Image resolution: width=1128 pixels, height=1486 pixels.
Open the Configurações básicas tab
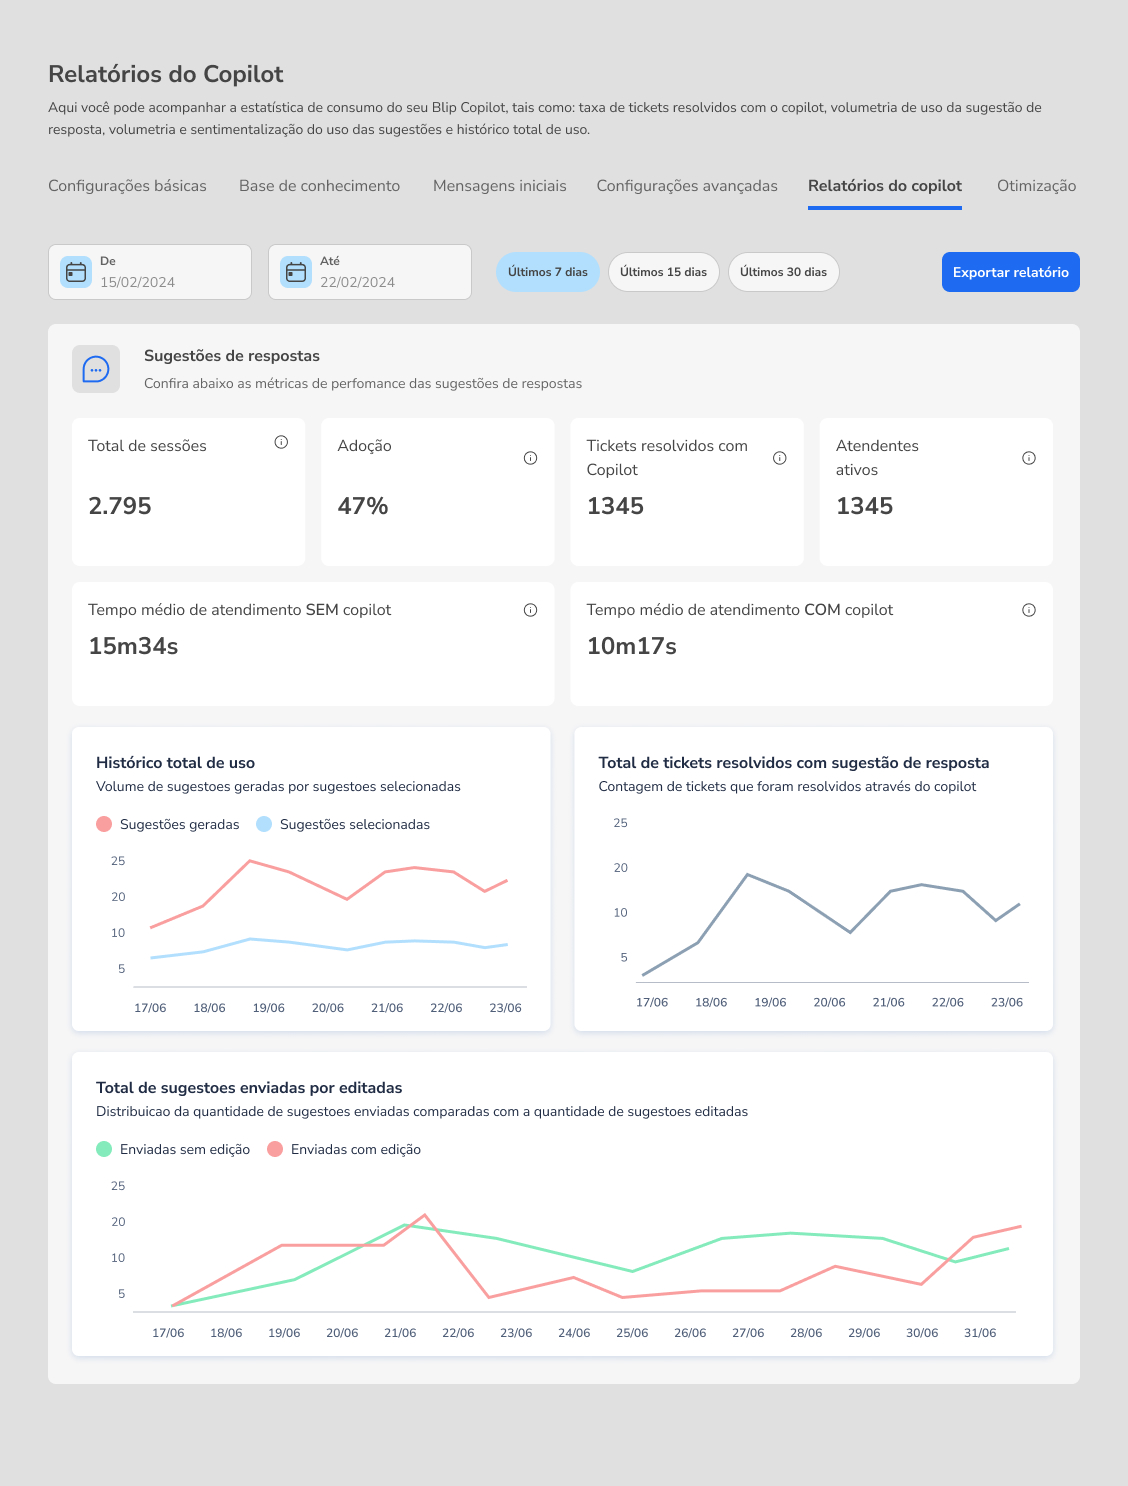(x=127, y=186)
